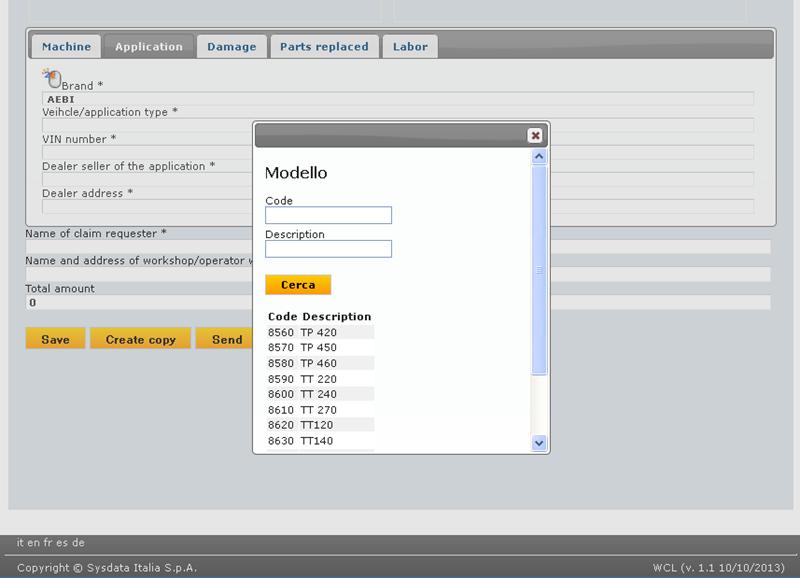The height and width of the screenshot is (578, 800).
Task: Click the dialog scrollbar down arrow
Action: click(x=539, y=443)
